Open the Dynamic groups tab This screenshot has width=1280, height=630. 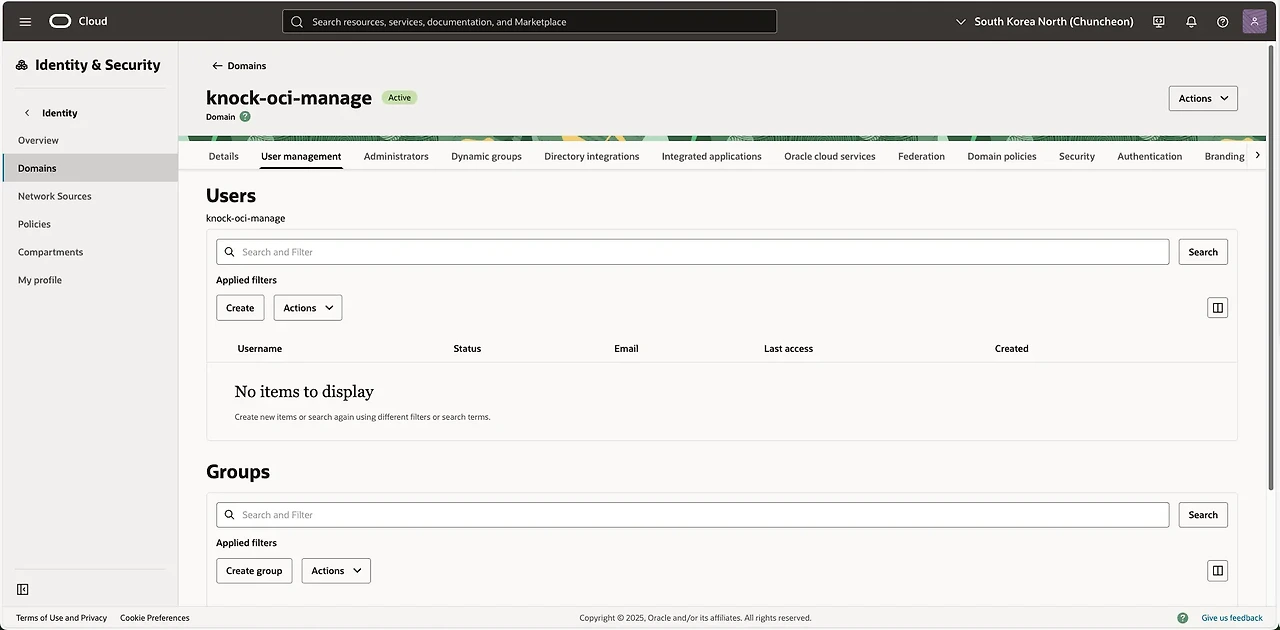(486, 156)
